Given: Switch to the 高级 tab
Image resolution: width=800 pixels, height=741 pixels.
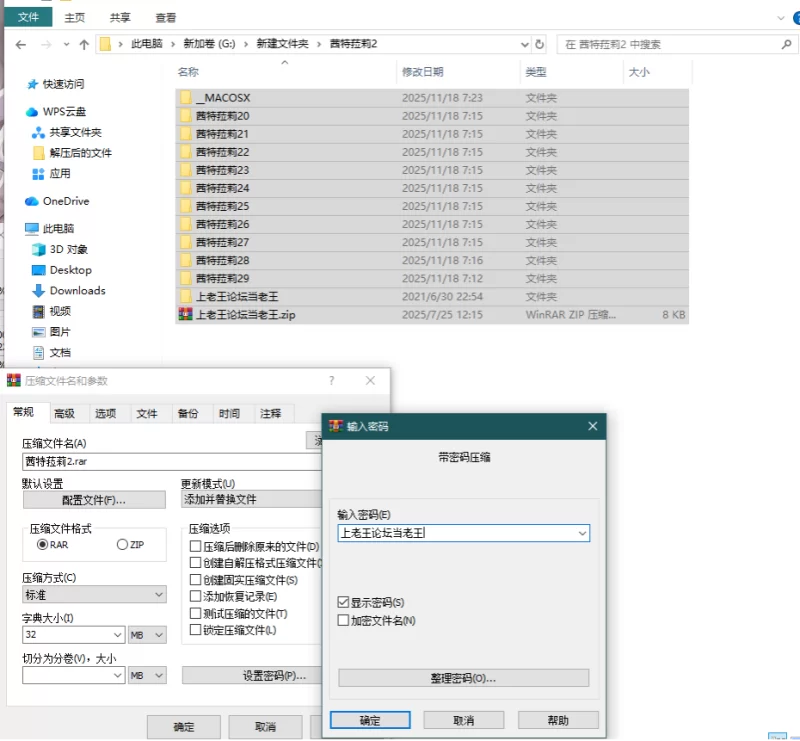Looking at the screenshot, I should coord(64,414).
